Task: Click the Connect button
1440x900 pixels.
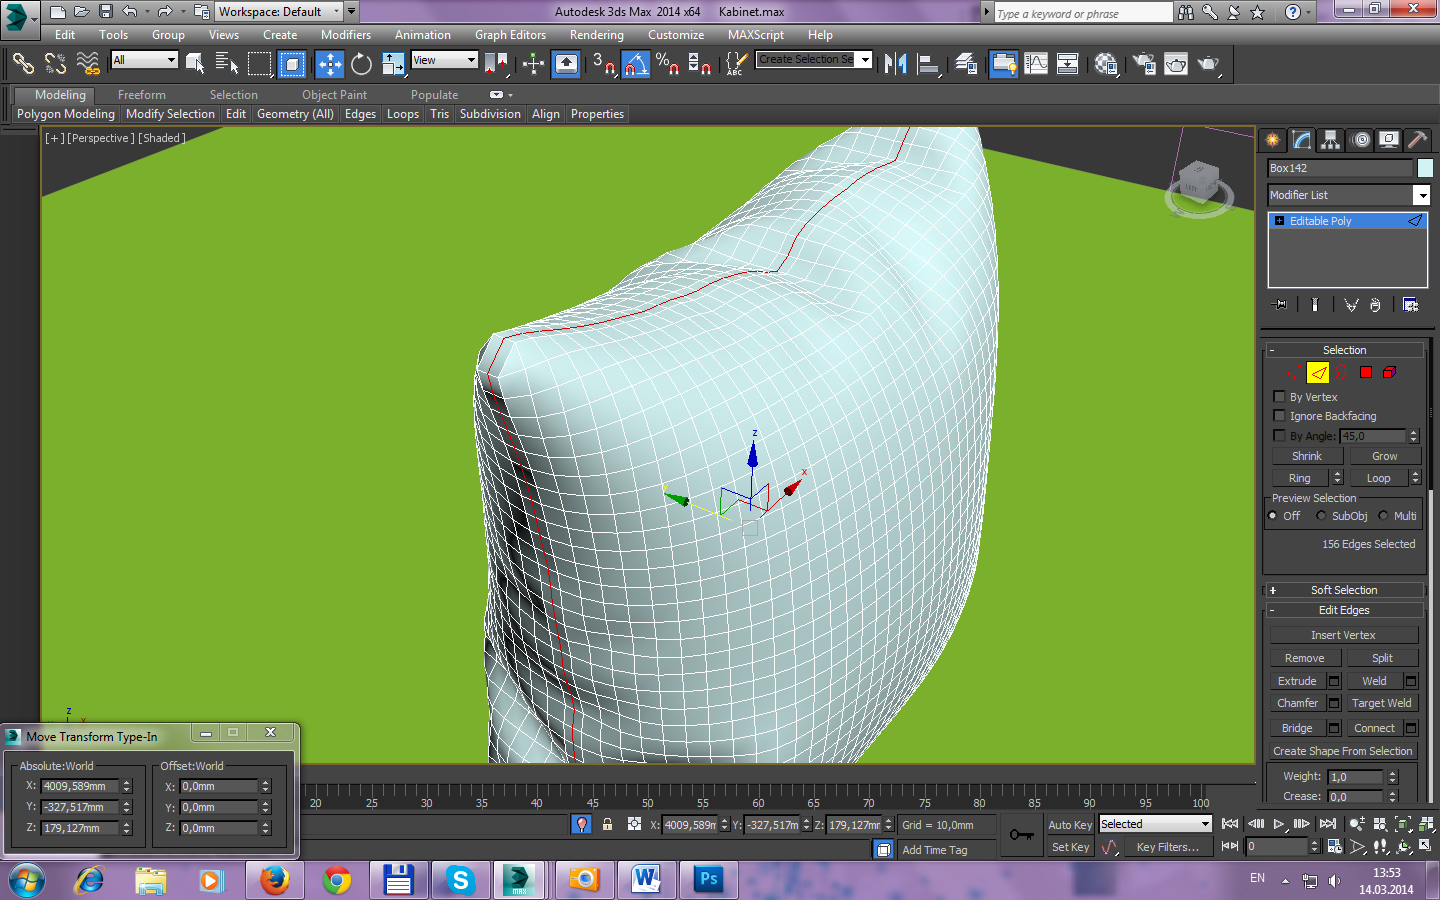Action: tap(1374, 728)
